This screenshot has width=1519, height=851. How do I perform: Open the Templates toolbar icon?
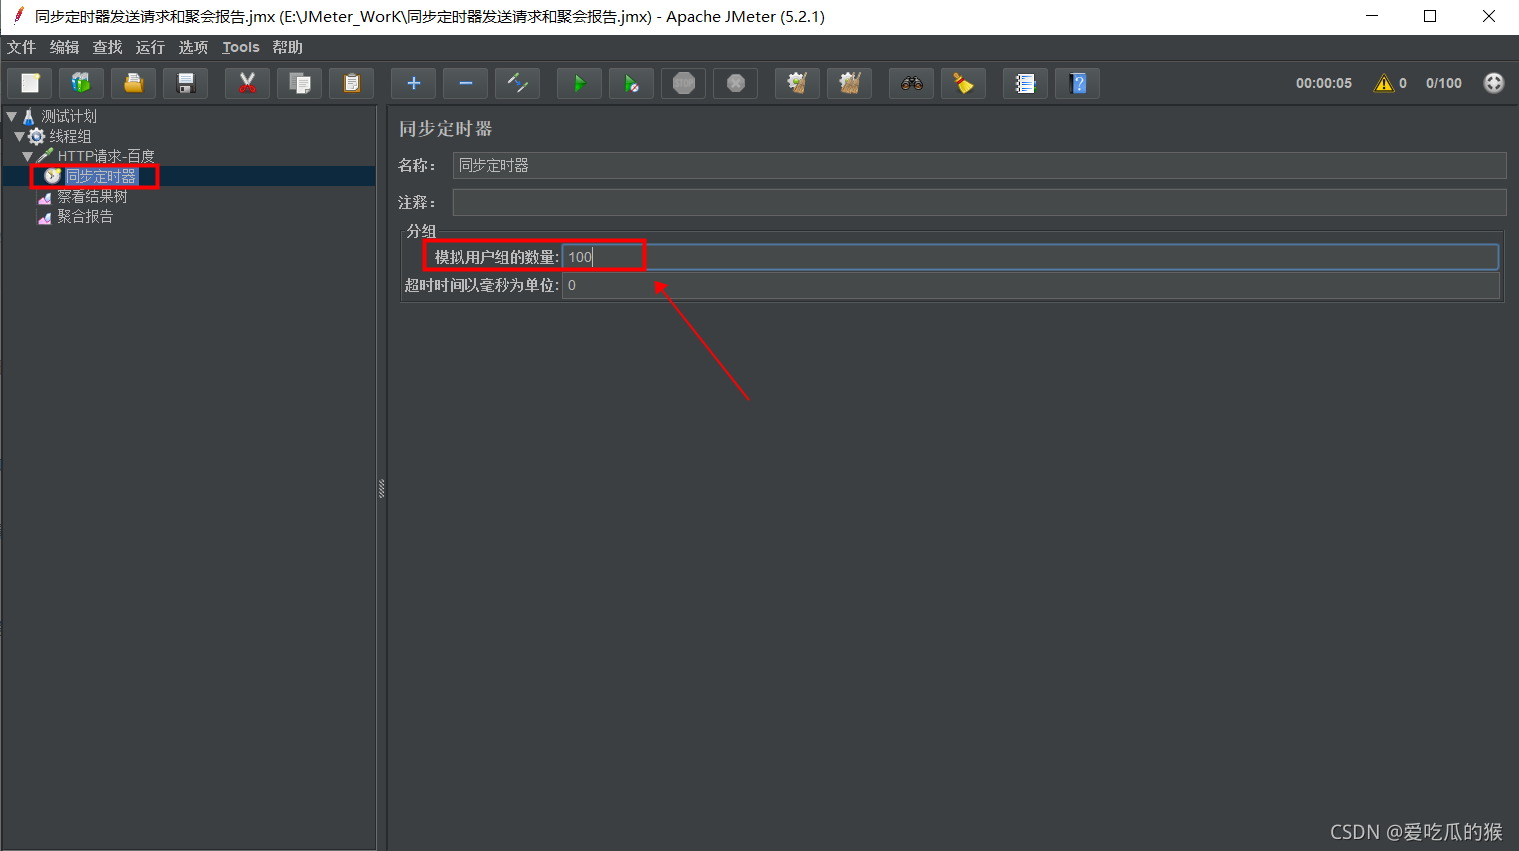[x=82, y=83]
